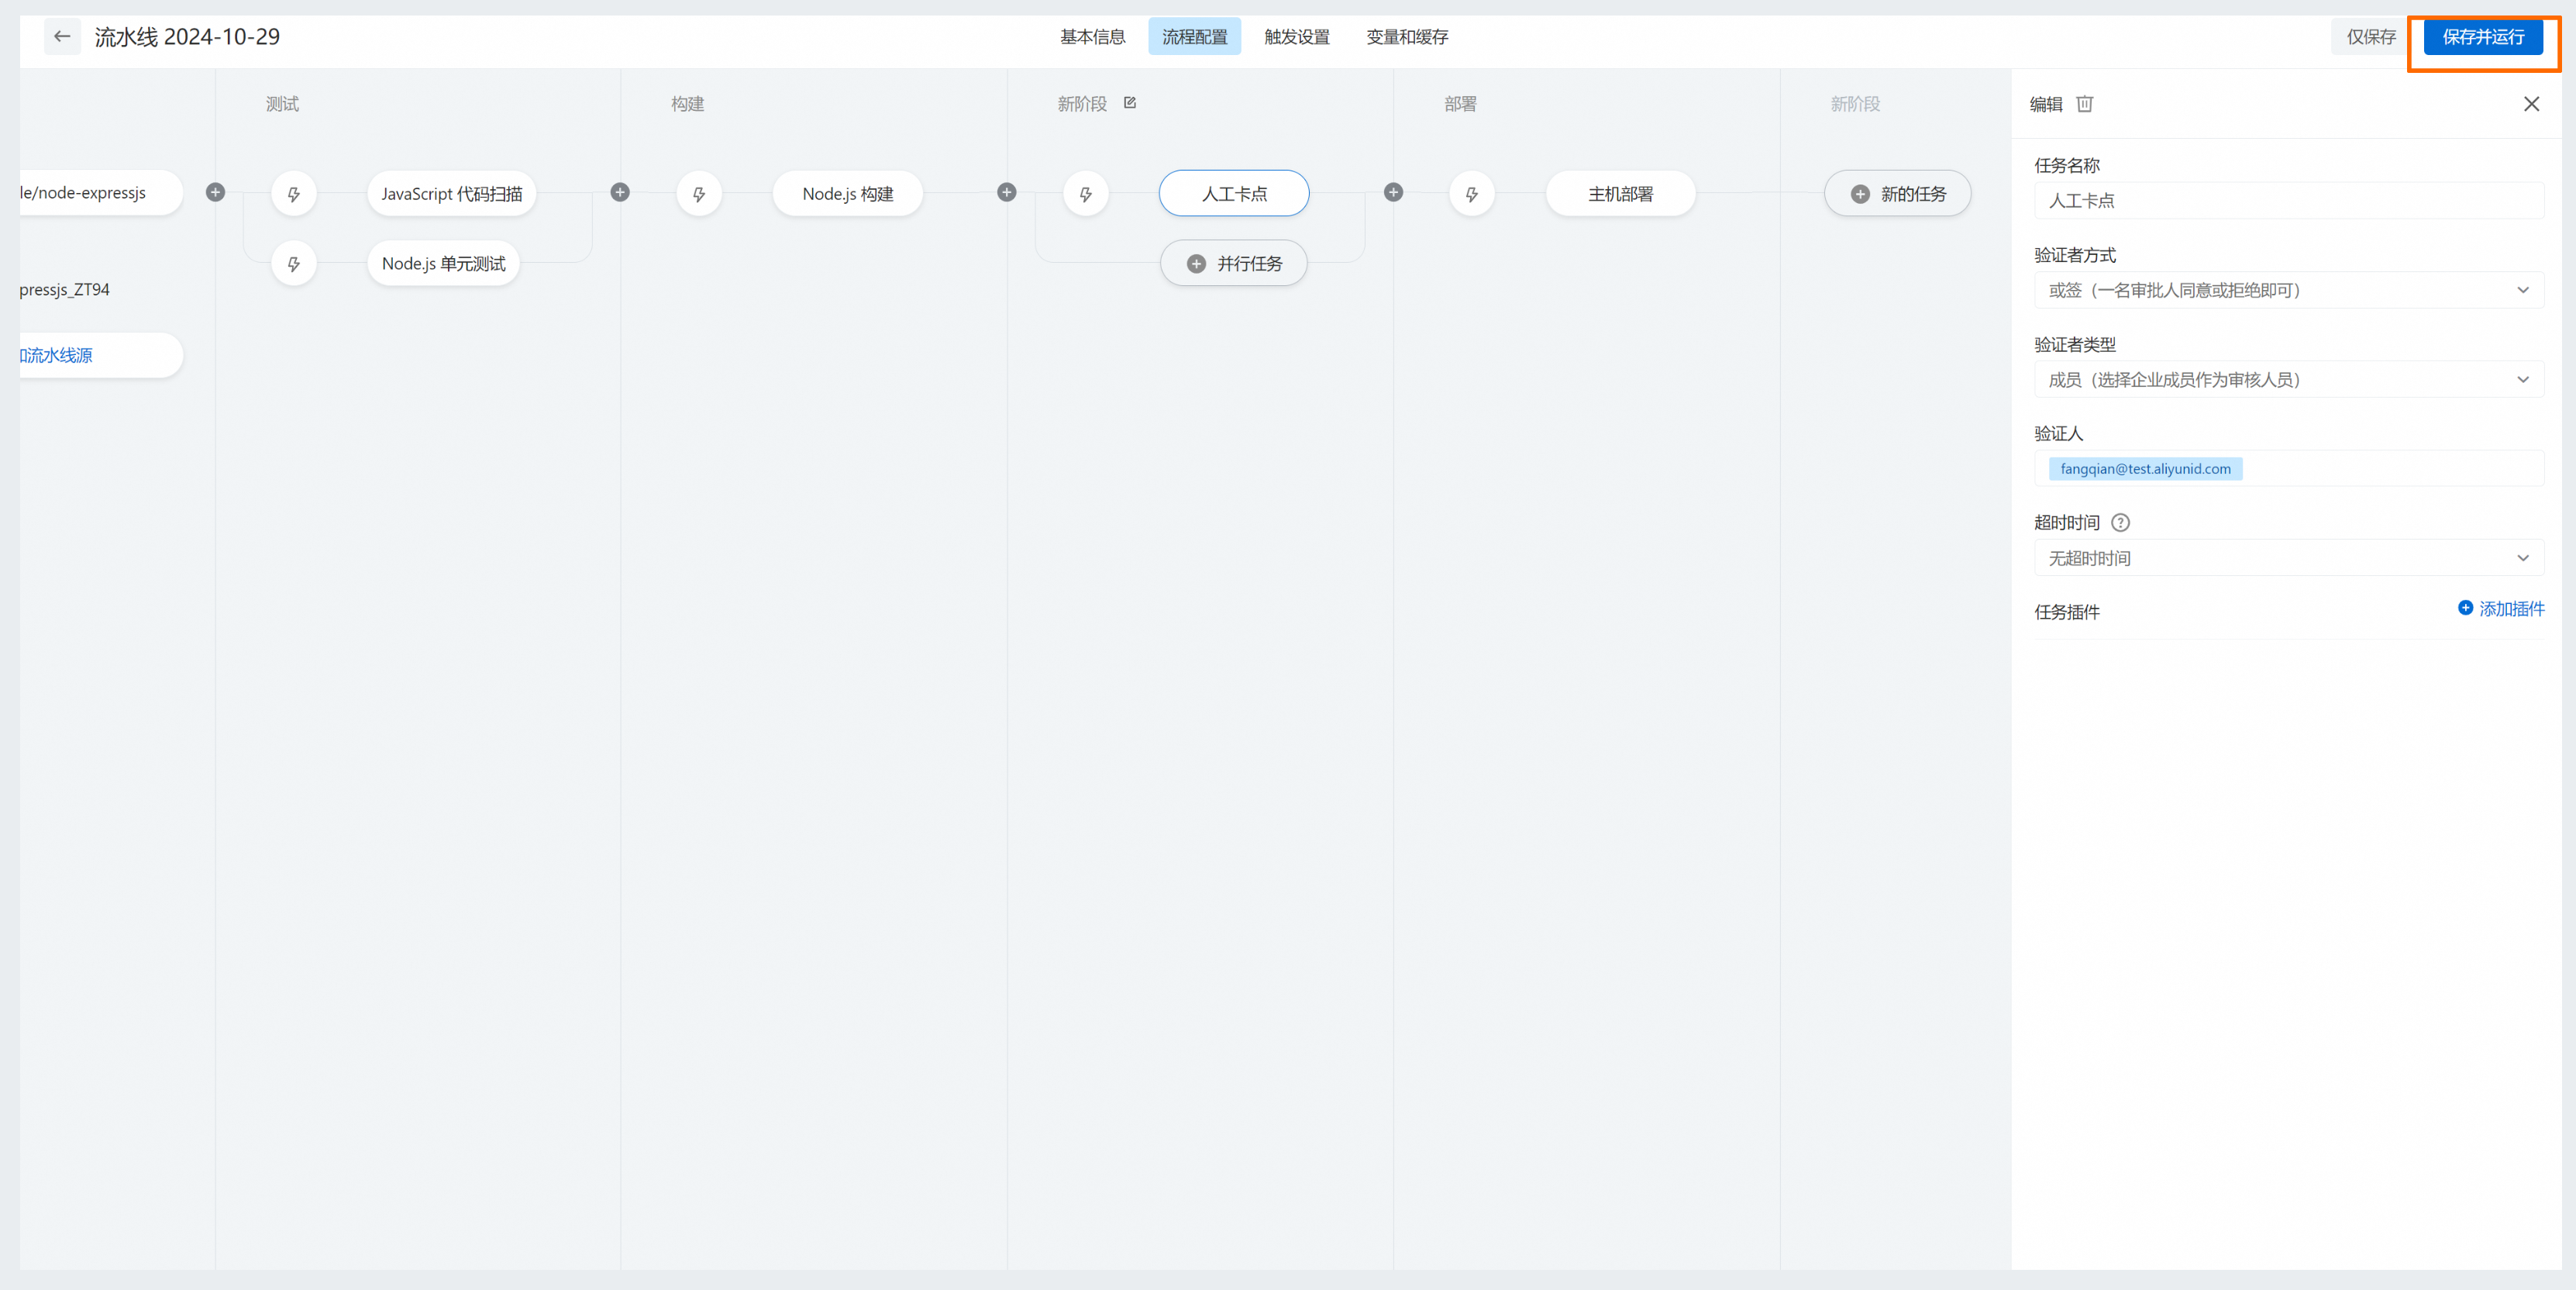Select 人工卡点 task node
This screenshot has width=2576, height=1290.
[x=1234, y=194]
